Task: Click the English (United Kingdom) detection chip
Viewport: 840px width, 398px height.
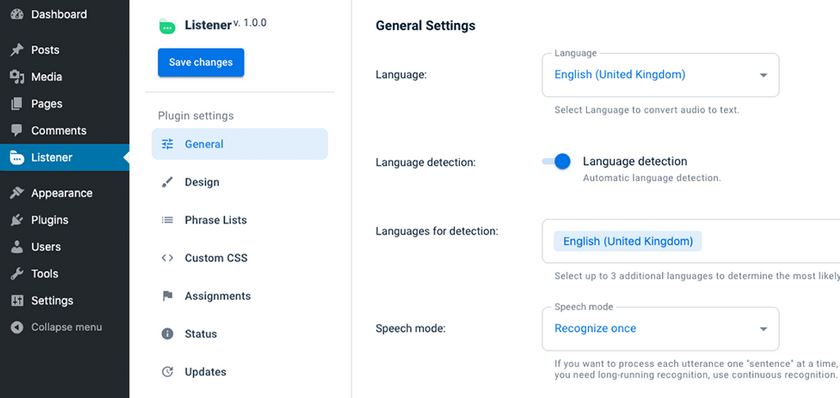Action: point(627,242)
